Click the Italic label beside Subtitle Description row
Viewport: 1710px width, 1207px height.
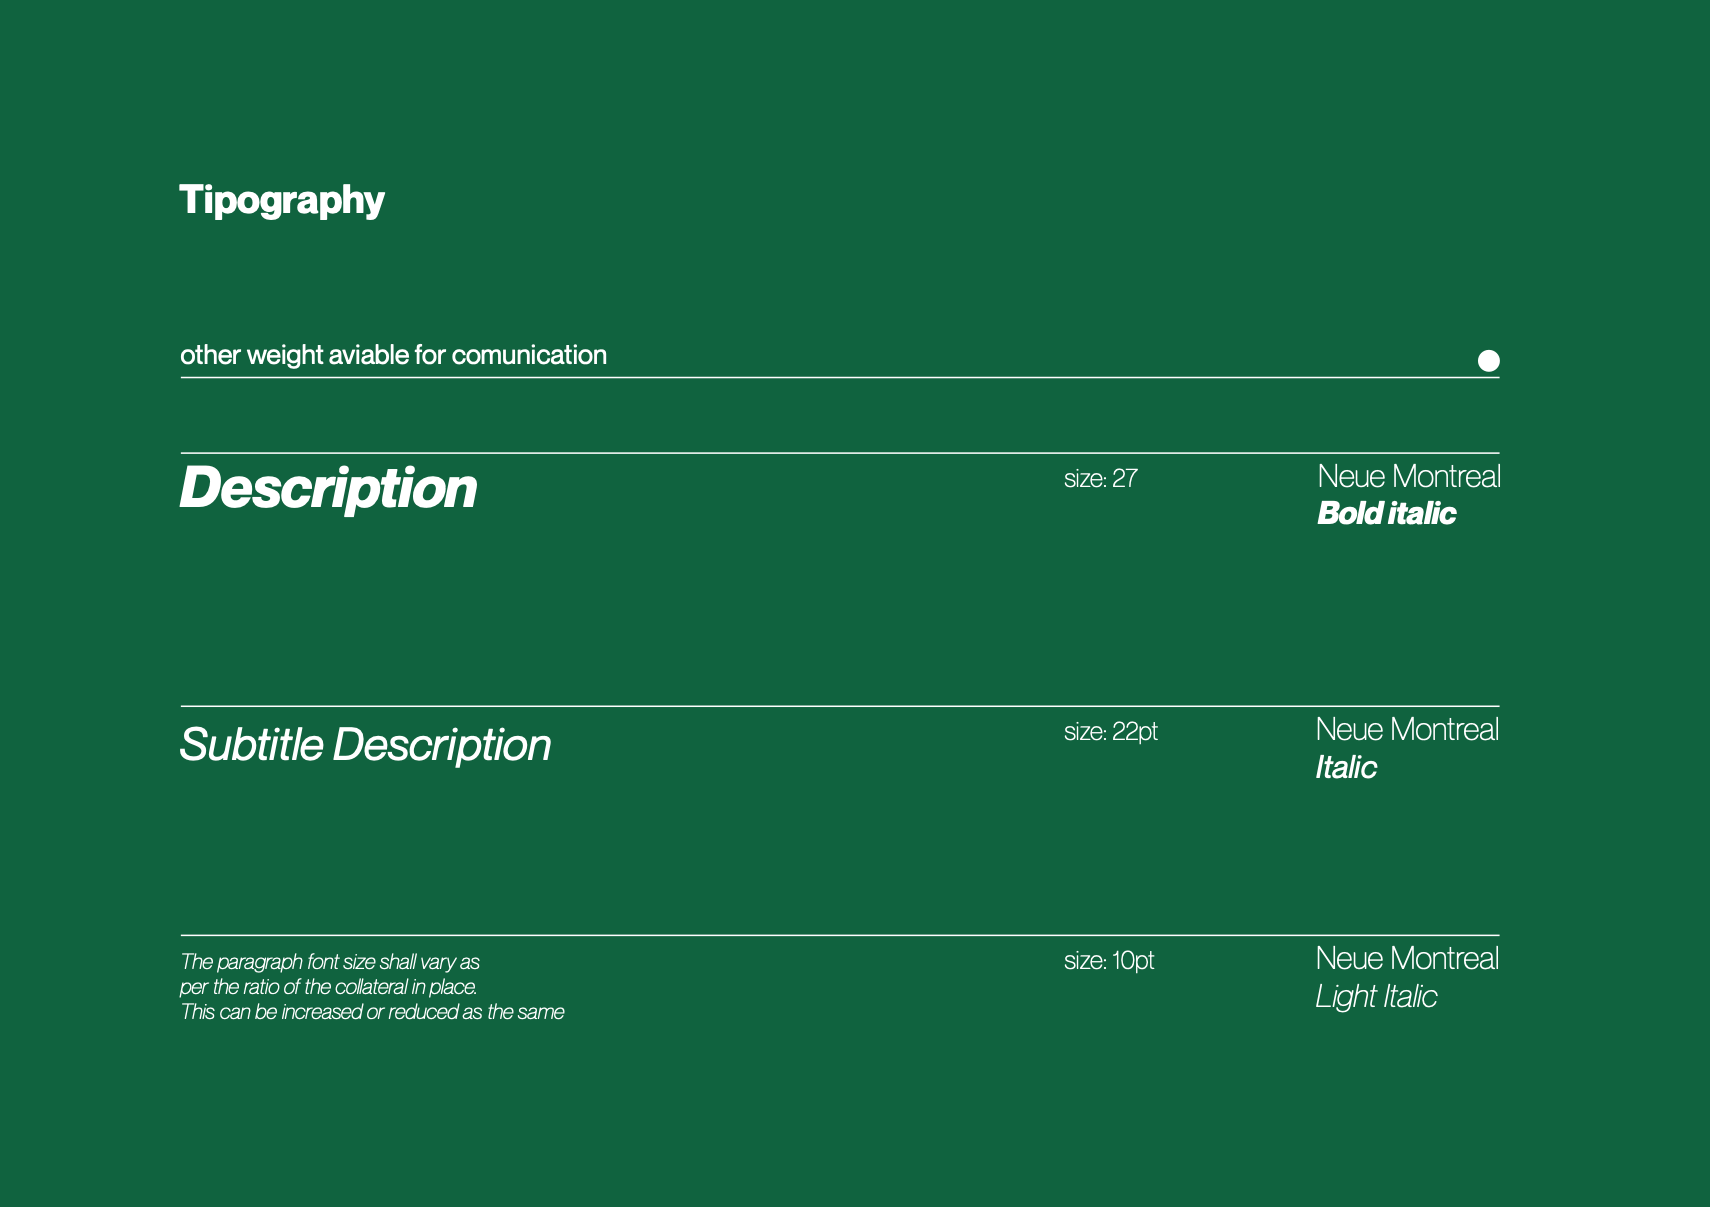1345,768
